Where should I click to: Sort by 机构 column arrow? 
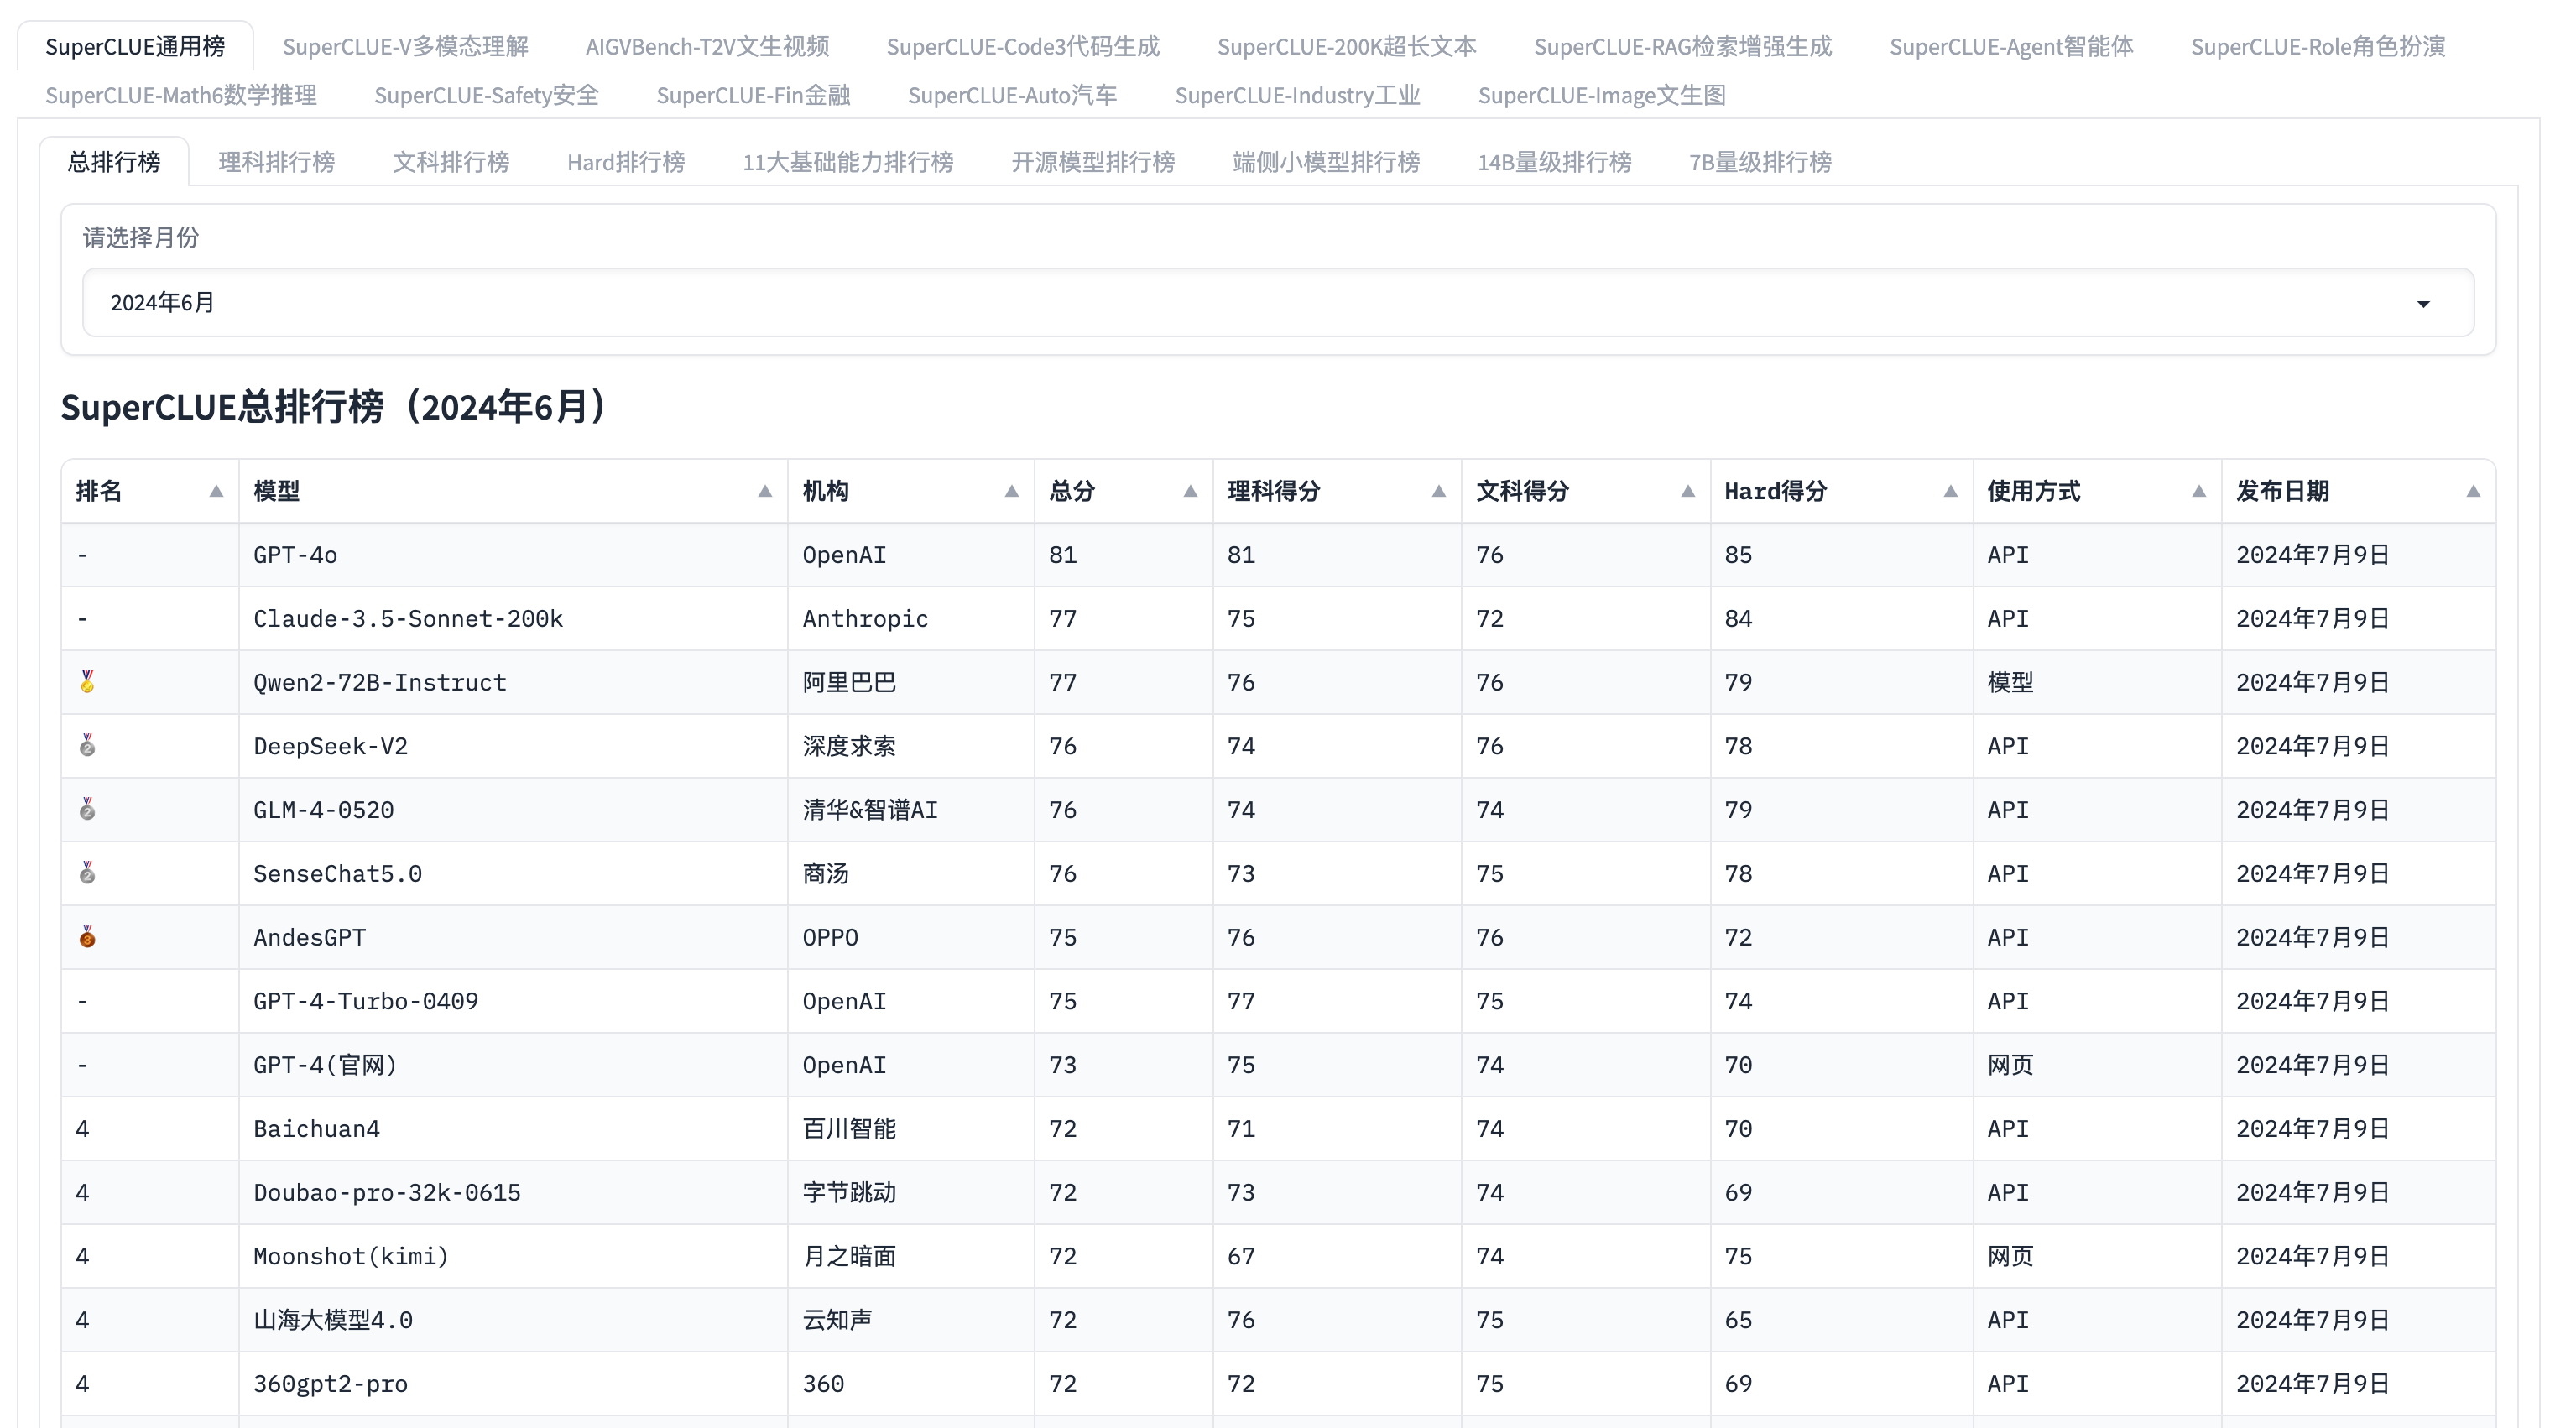click(1012, 491)
